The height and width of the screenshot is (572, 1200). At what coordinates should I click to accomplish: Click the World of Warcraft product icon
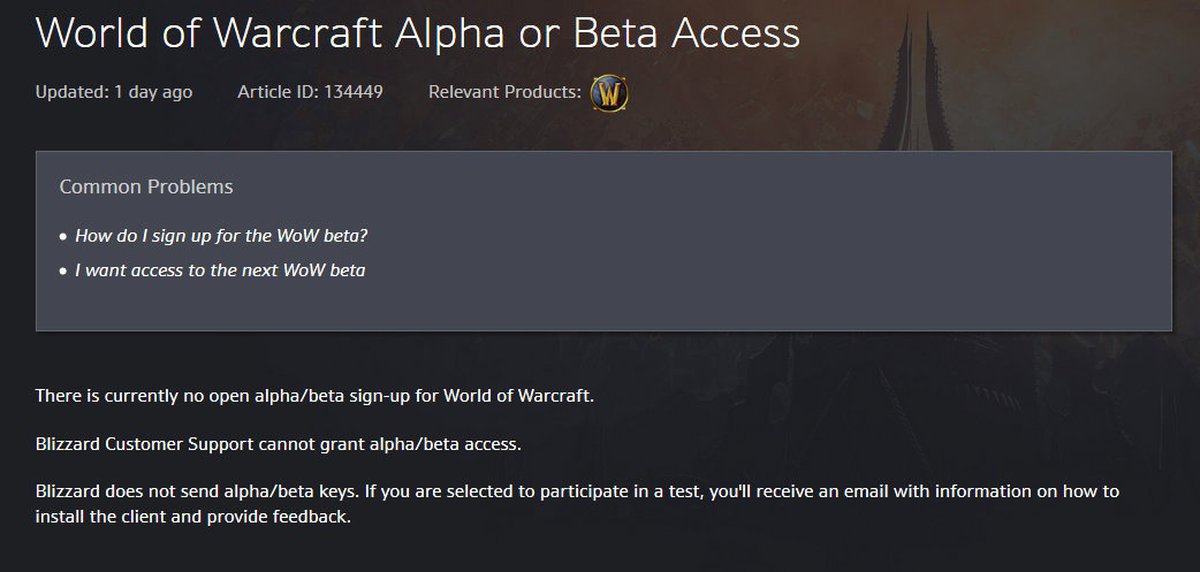[x=609, y=93]
